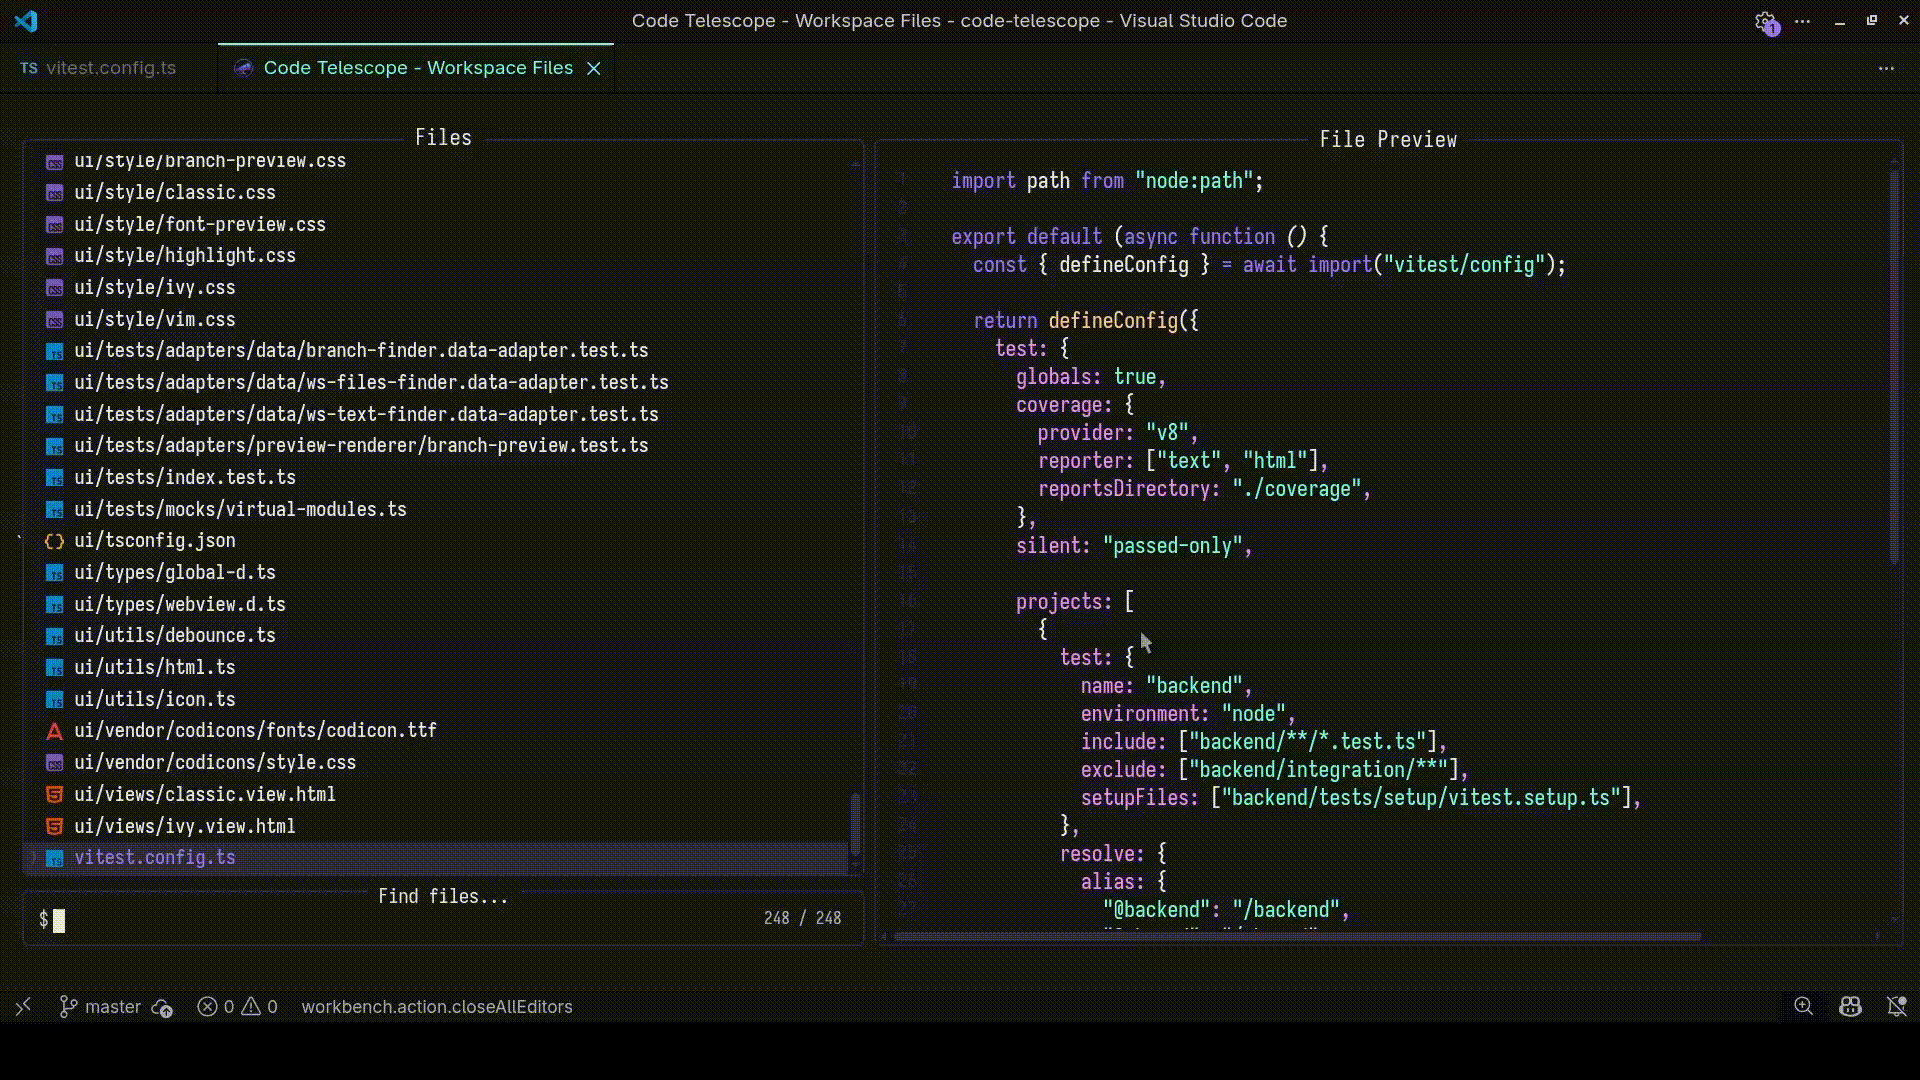Open the title bar ellipsis menu
This screenshot has width=1920, height=1080.
click(x=1802, y=21)
